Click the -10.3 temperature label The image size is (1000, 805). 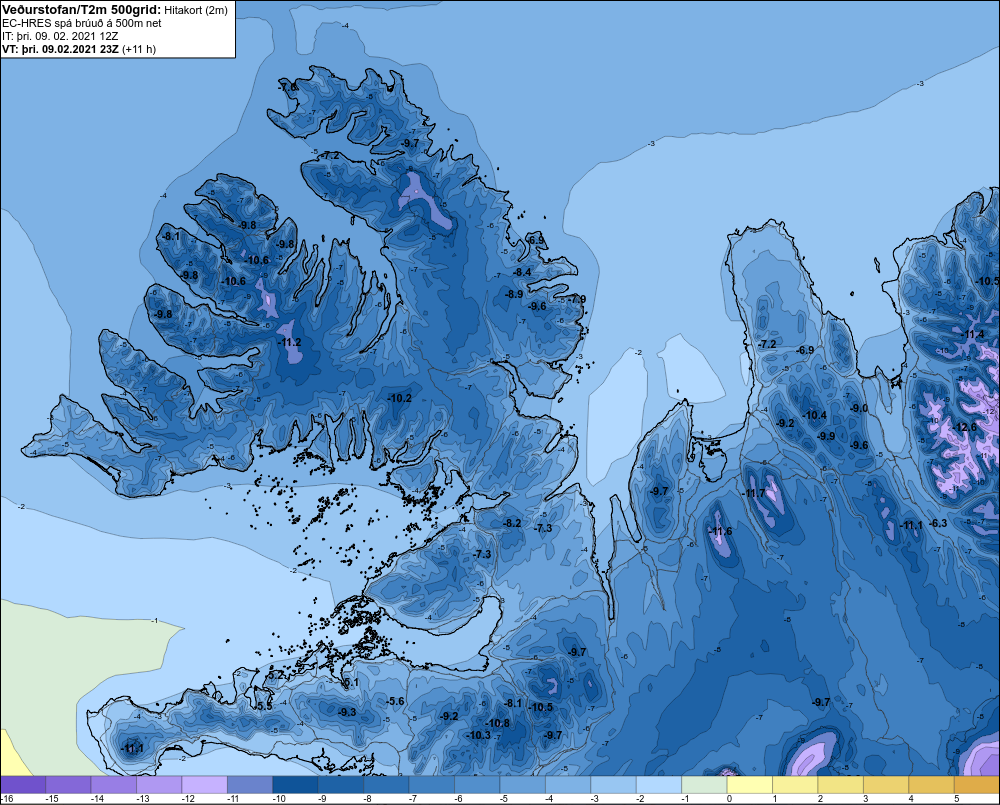click(x=478, y=735)
